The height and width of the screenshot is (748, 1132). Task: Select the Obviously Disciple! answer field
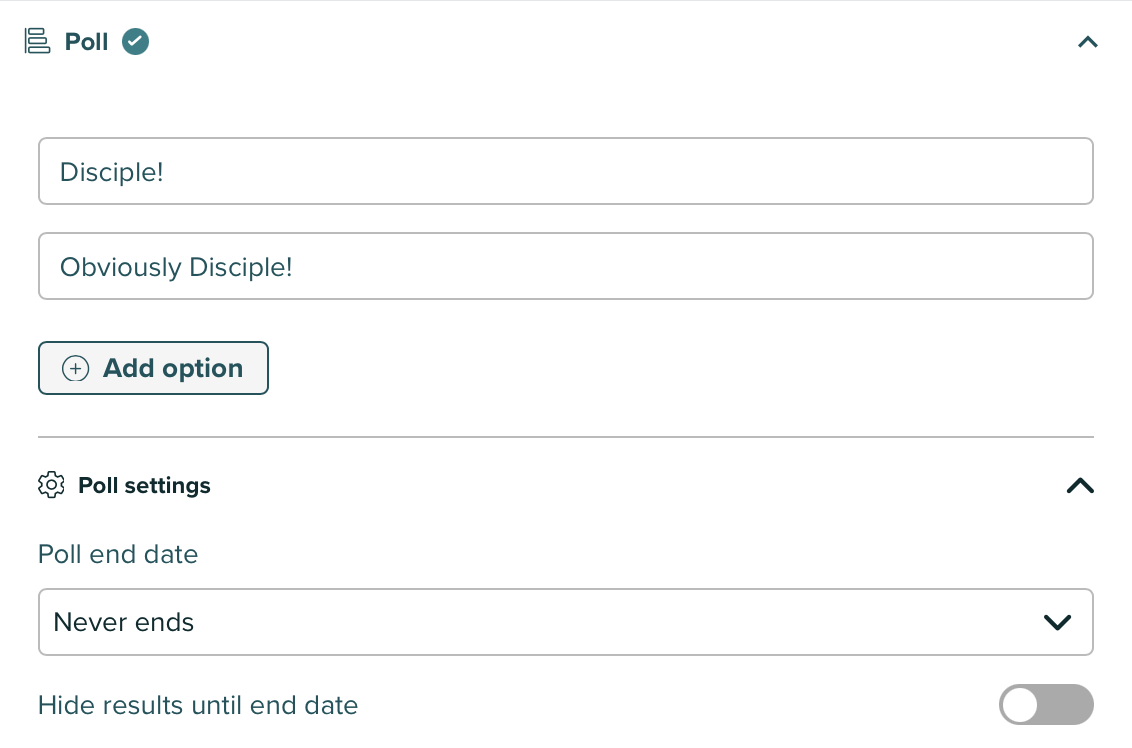(x=565, y=266)
